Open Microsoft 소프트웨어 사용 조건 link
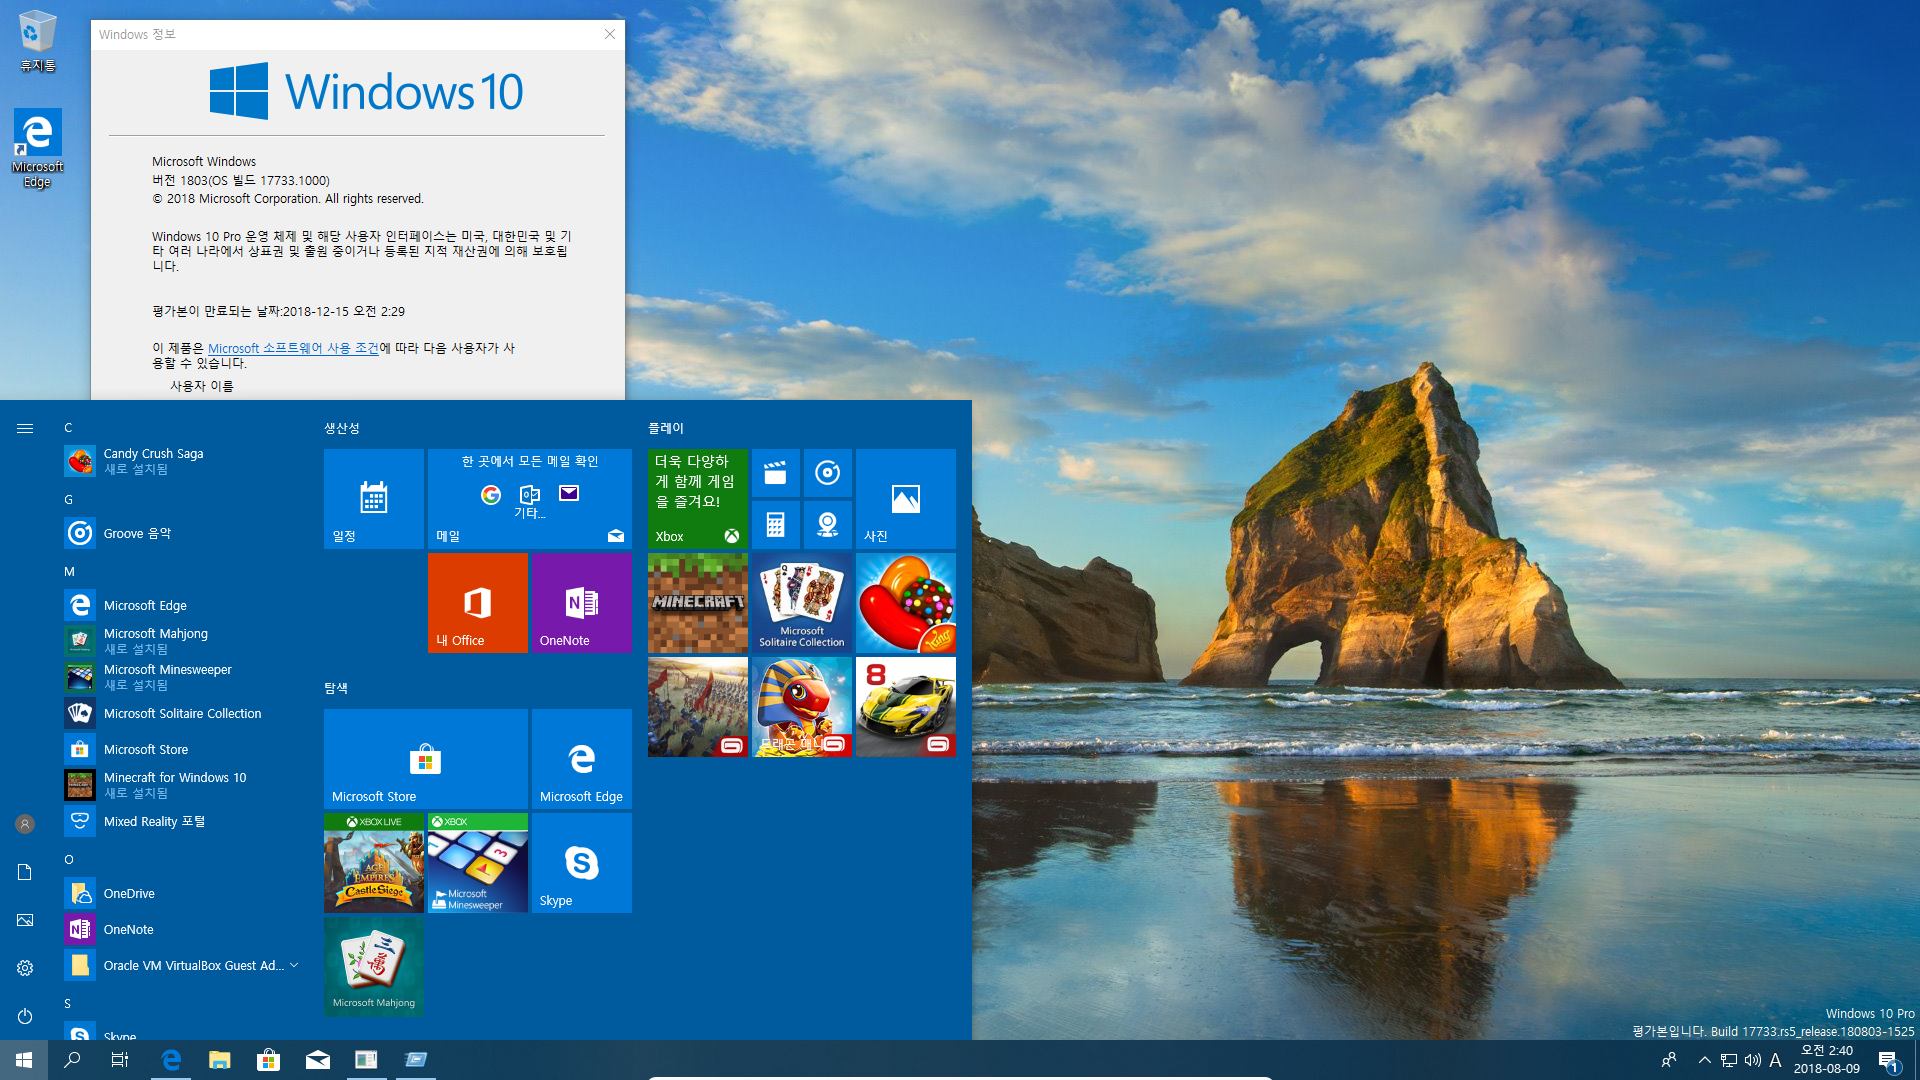The image size is (1920, 1080). pos(293,348)
